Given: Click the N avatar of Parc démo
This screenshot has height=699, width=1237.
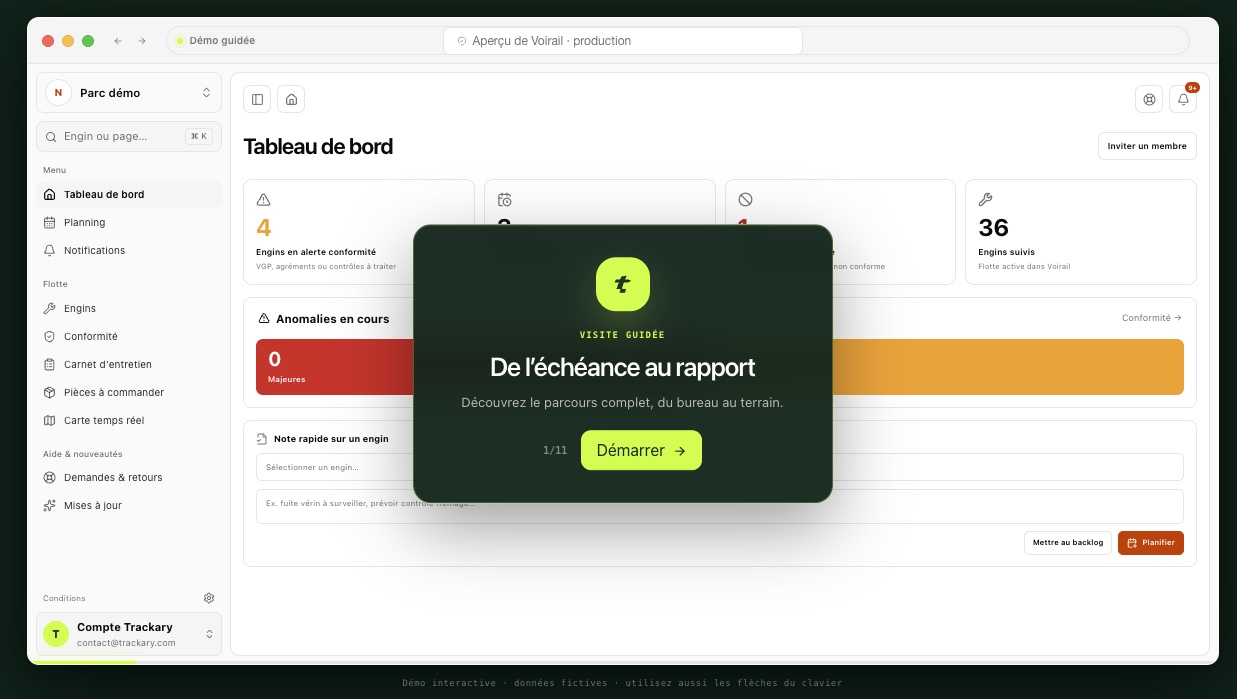Looking at the screenshot, I should [58, 92].
